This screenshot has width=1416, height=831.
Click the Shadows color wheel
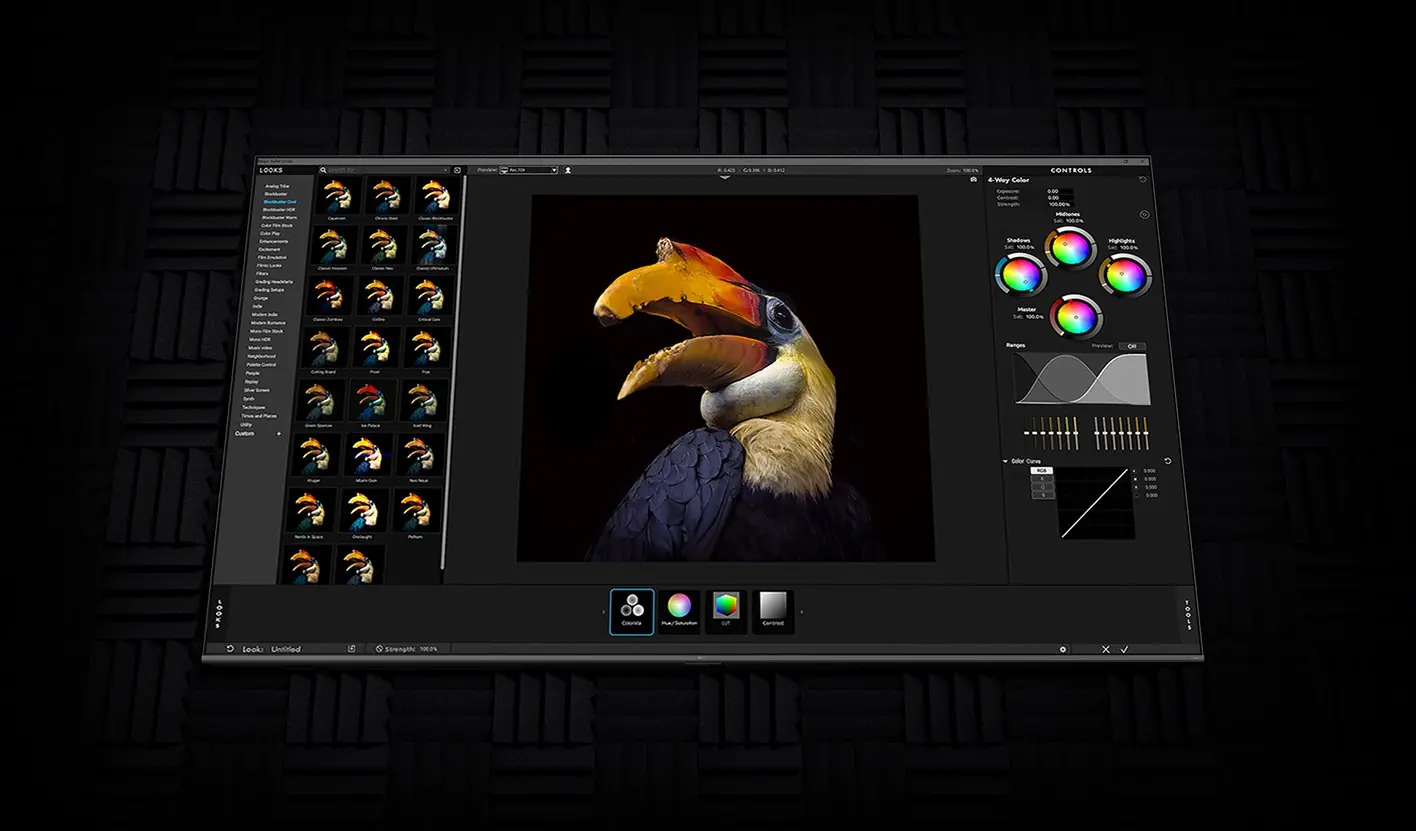click(1020, 274)
